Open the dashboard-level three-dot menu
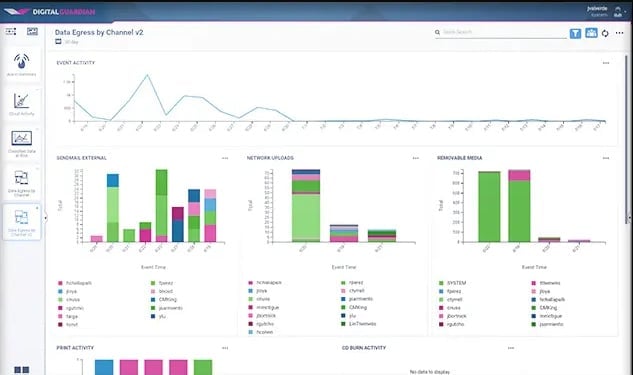This screenshot has width=633, height=375. tap(619, 33)
